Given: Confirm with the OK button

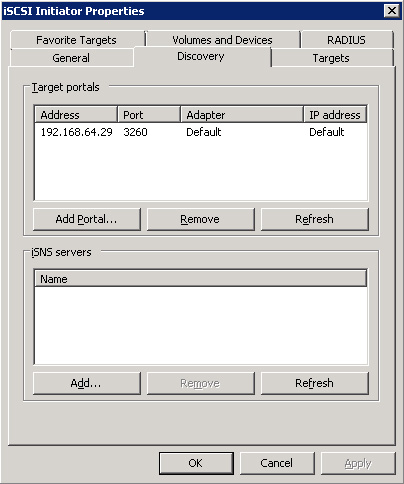Looking at the screenshot, I should click(196, 463).
